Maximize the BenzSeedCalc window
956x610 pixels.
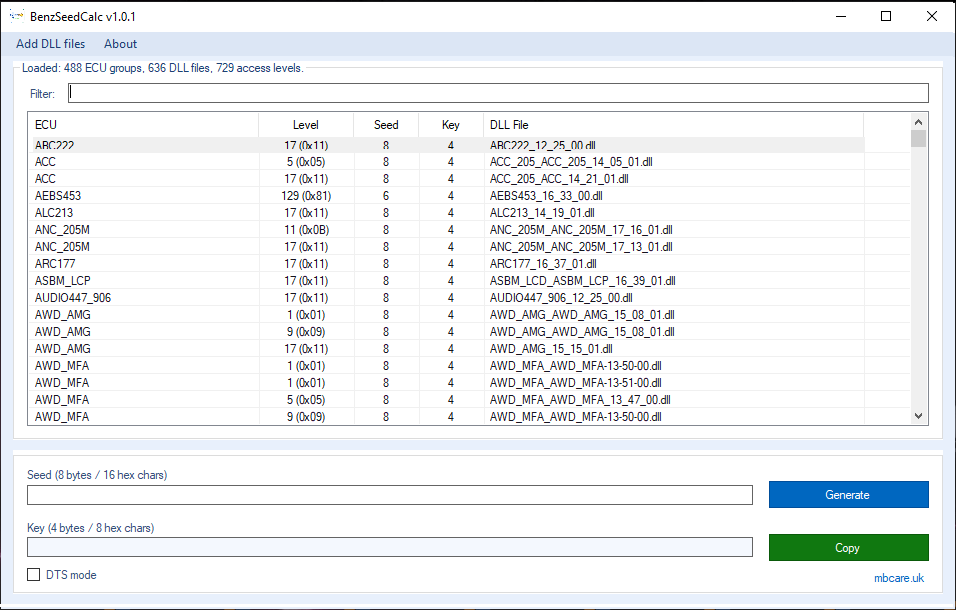pyautogui.click(x=886, y=16)
